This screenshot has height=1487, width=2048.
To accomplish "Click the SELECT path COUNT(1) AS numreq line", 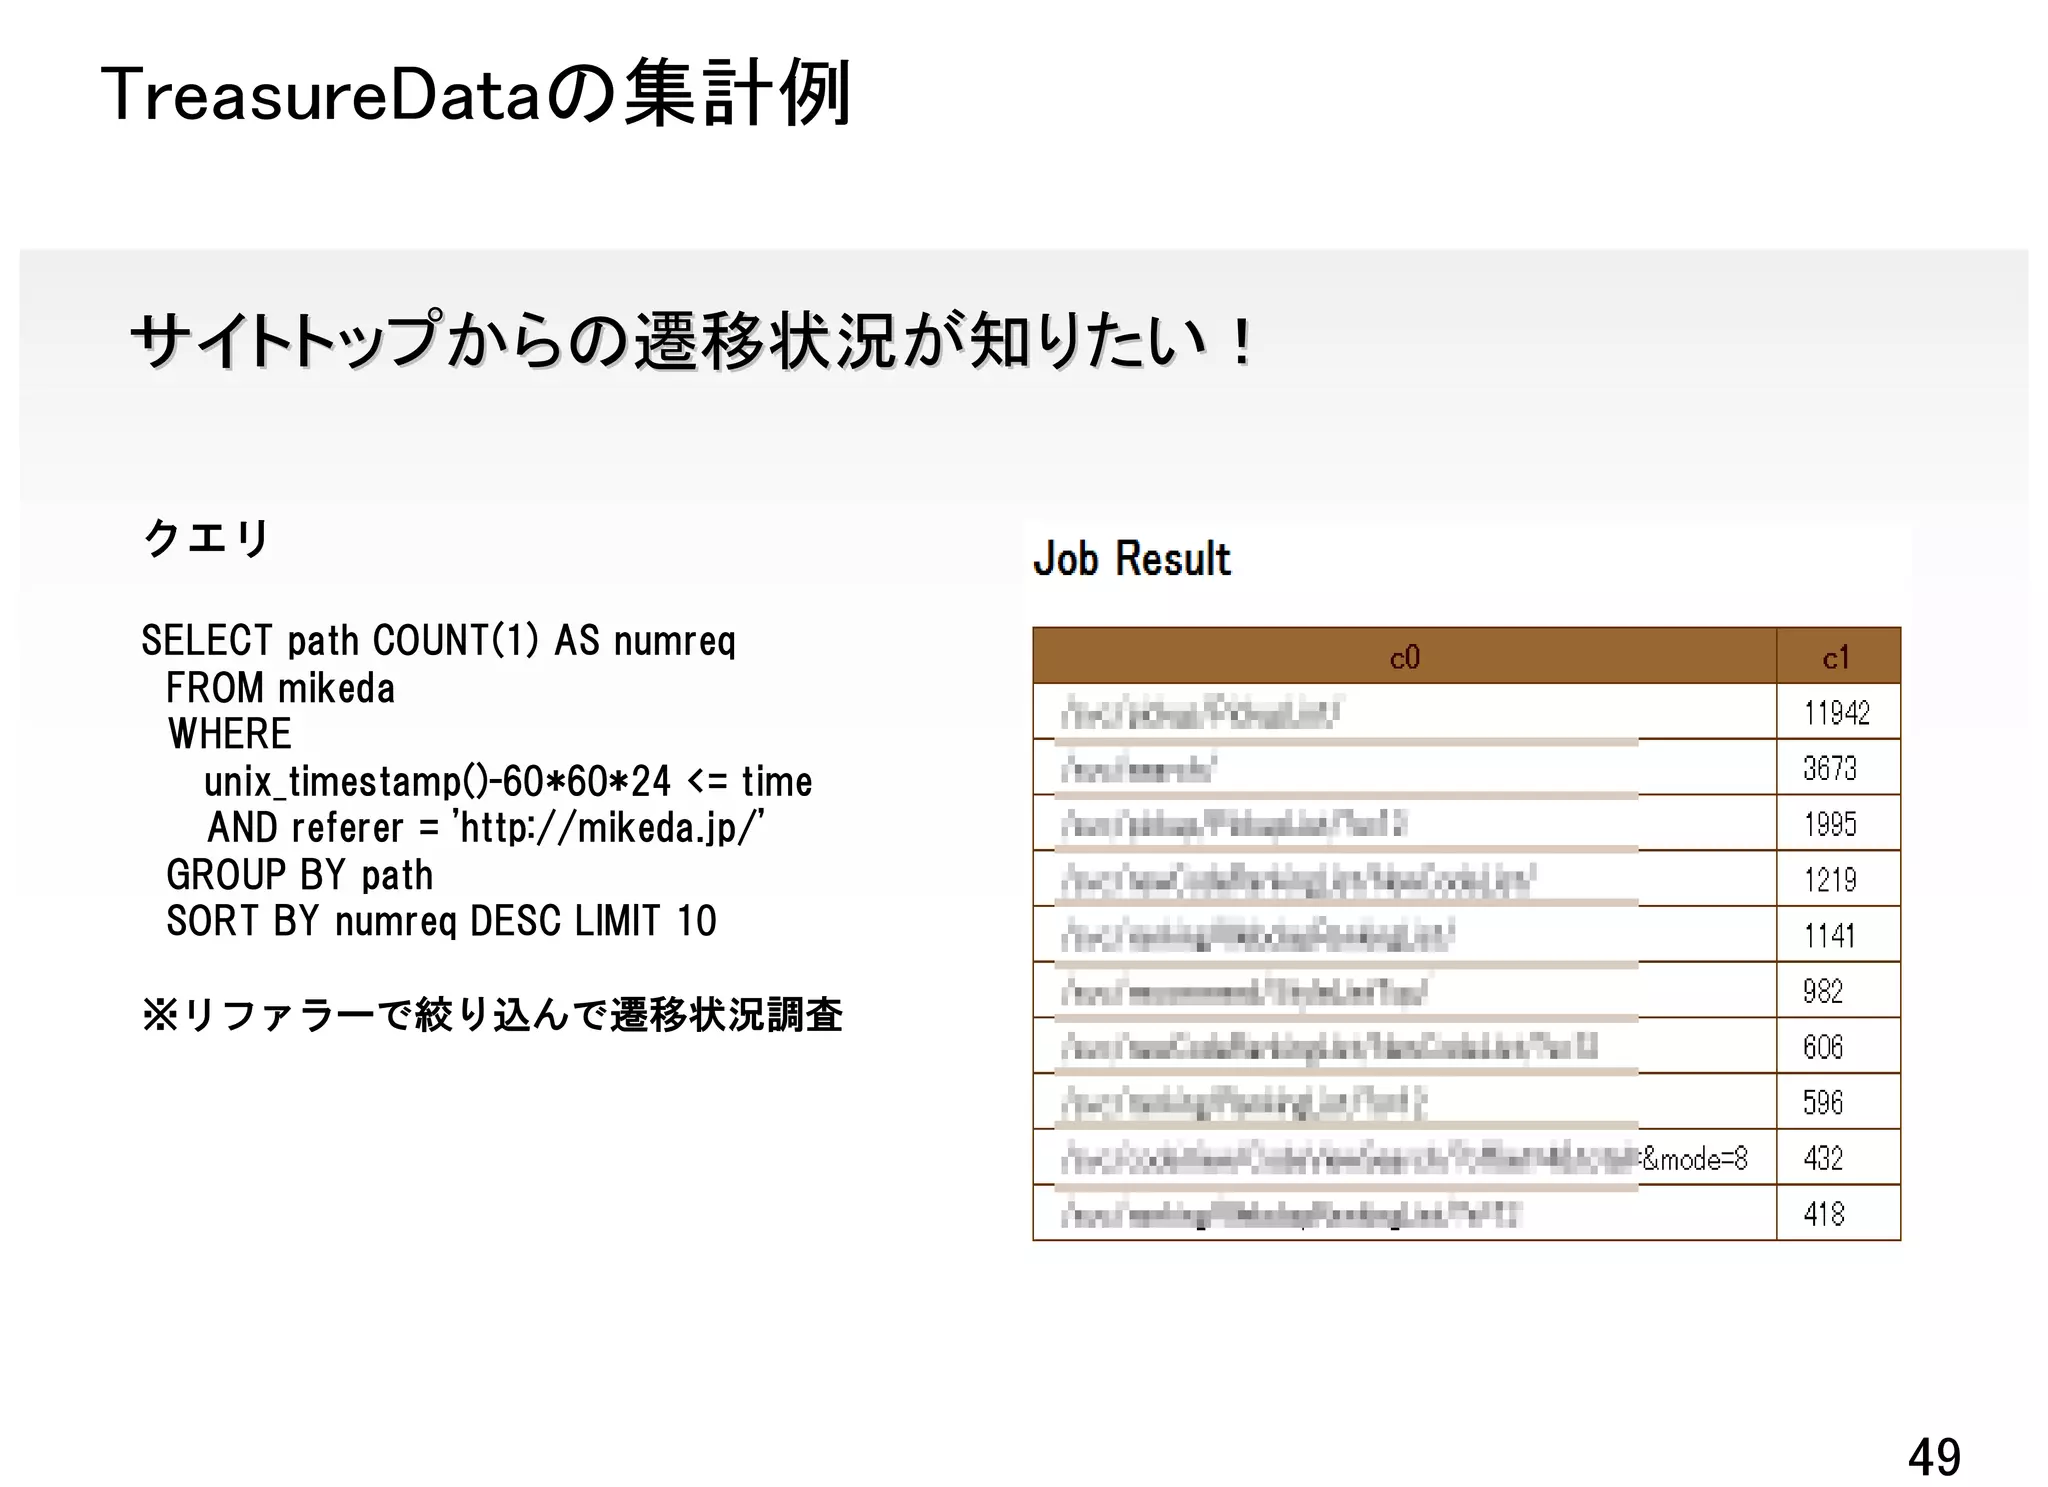I will (x=438, y=641).
